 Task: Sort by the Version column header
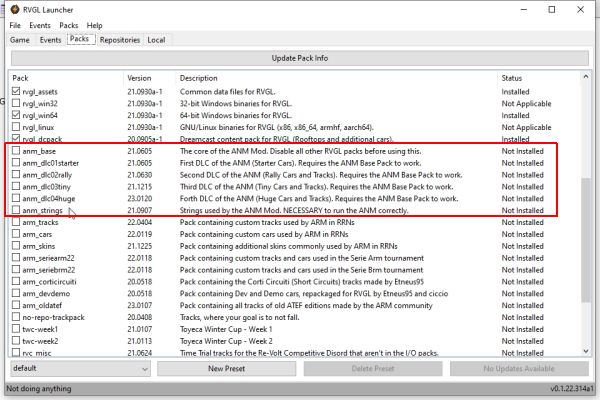click(x=150, y=78)
